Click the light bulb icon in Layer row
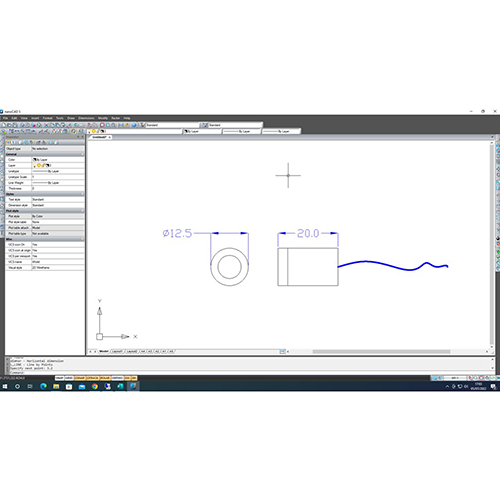 pos(35,165)
